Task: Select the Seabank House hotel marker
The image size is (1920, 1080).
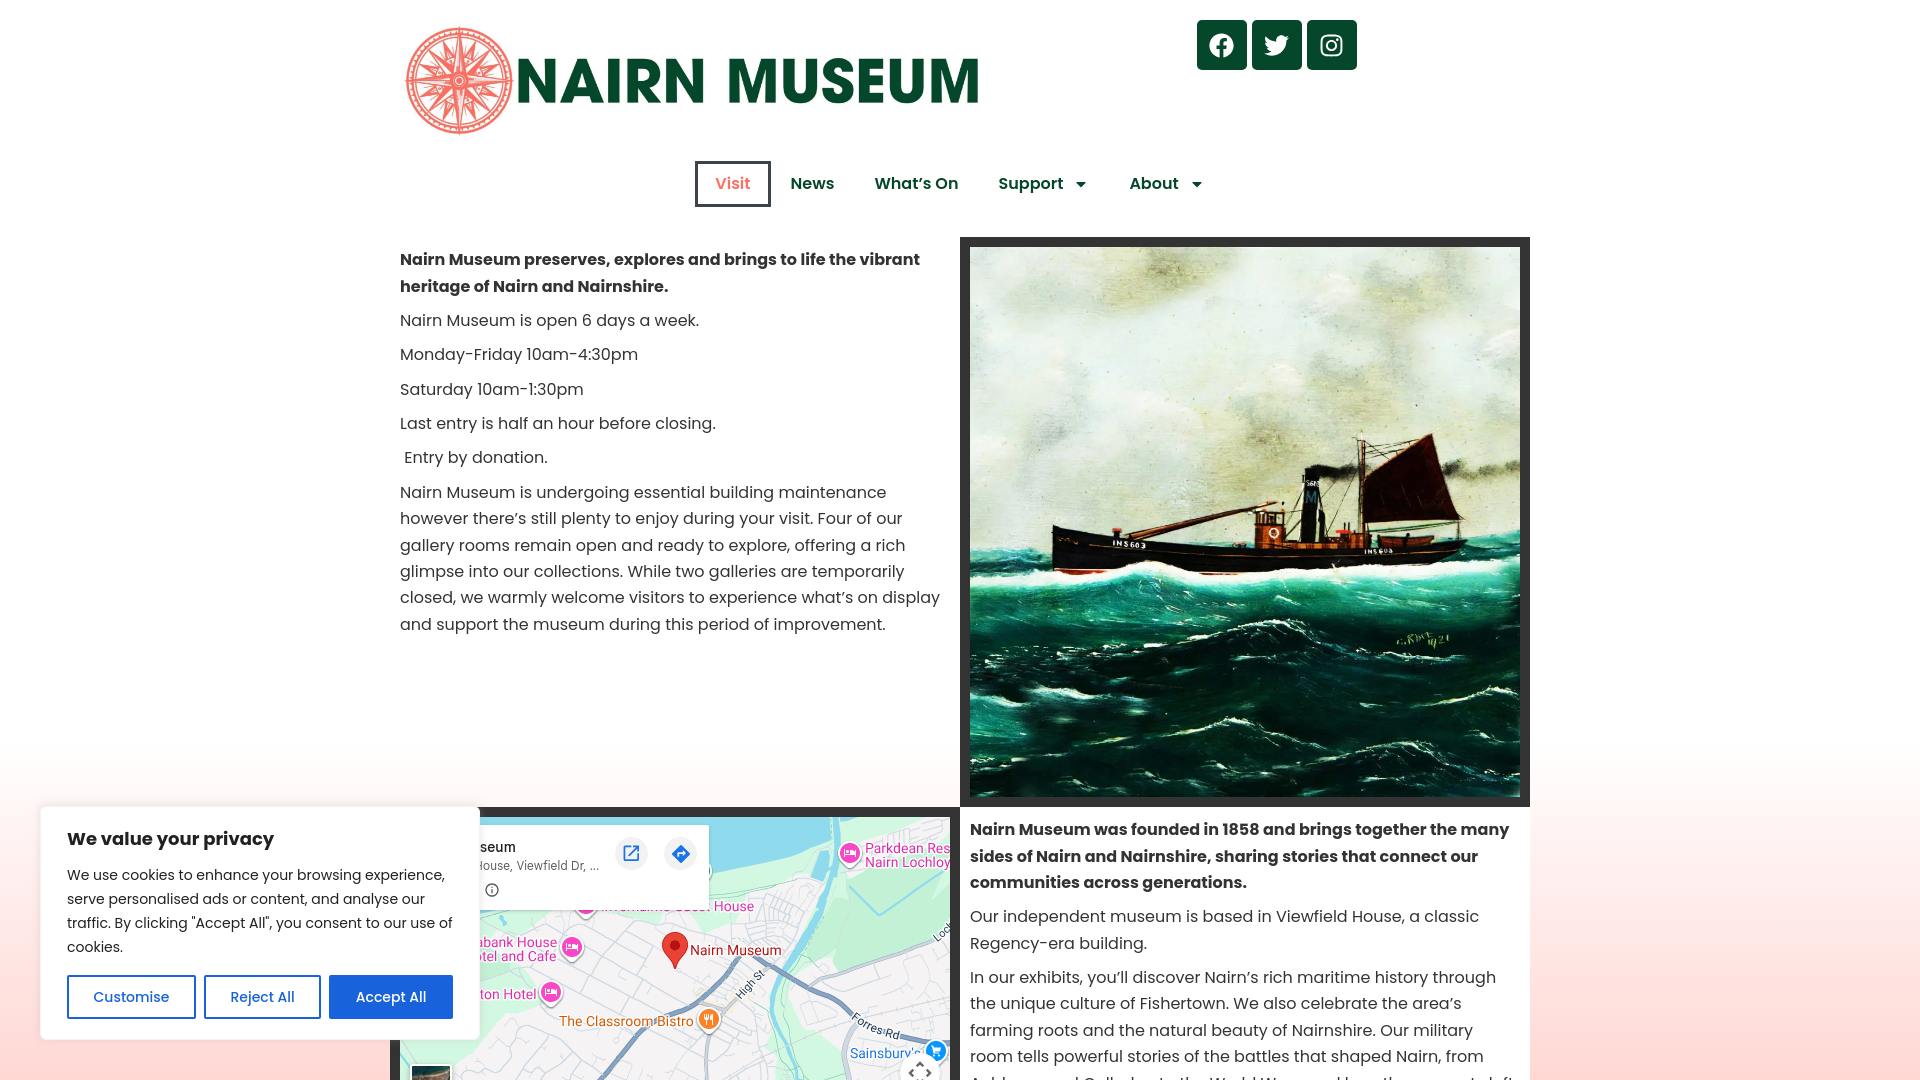Action: [x=571, y=947]
